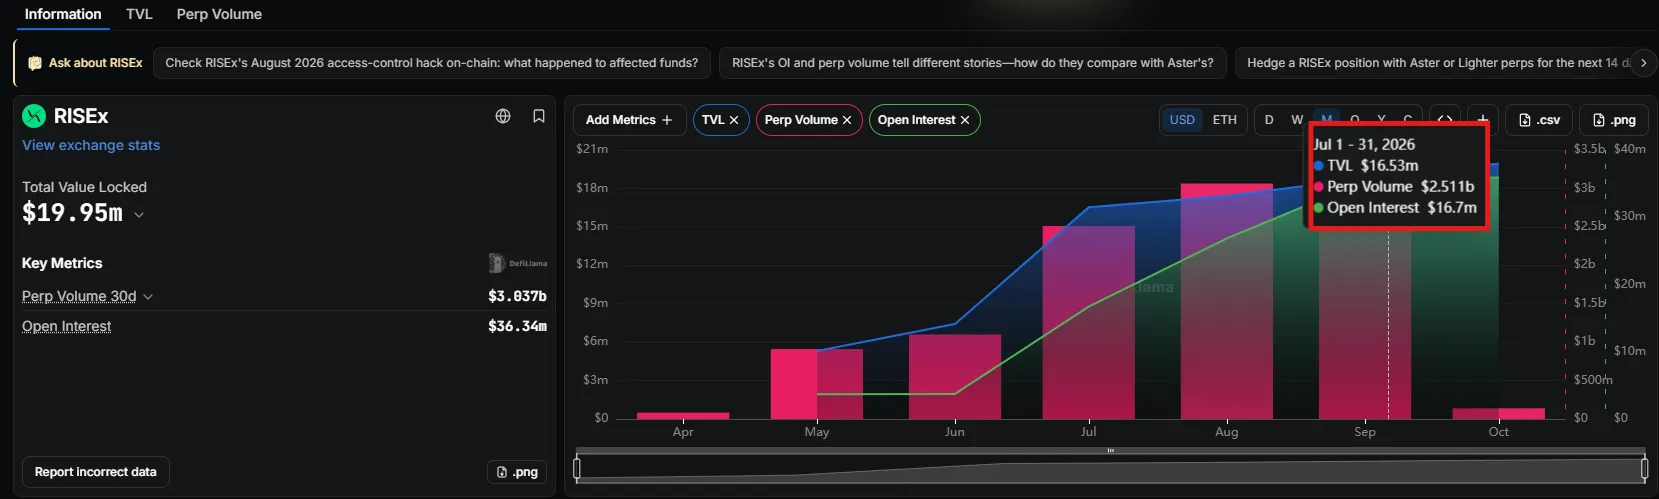This screenshot has height=499, width=1659.
Task: Click the May Perp Volume bar
Action: [817, 384]
